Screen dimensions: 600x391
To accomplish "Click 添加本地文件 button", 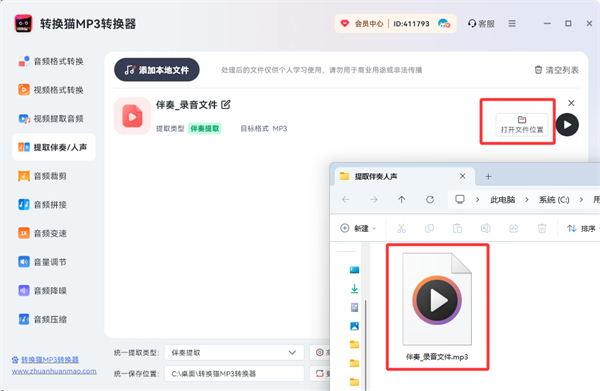I will [x=157, y=70].
